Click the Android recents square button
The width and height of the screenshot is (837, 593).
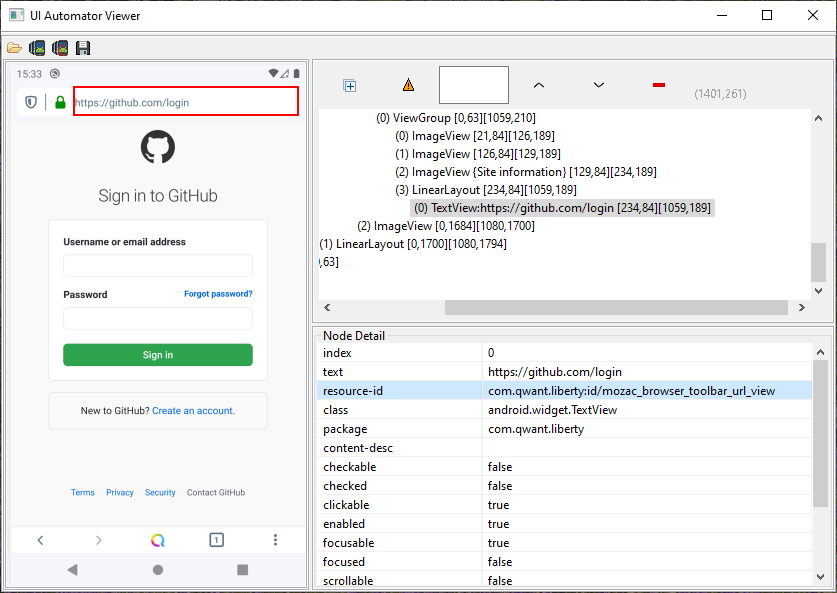coord(242,570)
